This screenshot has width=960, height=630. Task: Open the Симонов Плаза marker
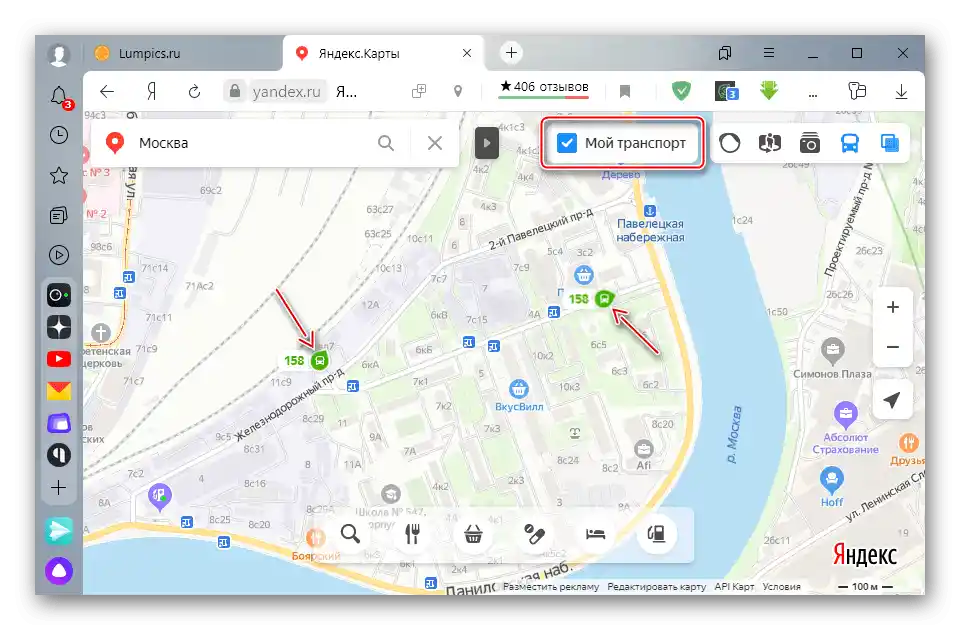click(x=833, y=351)
